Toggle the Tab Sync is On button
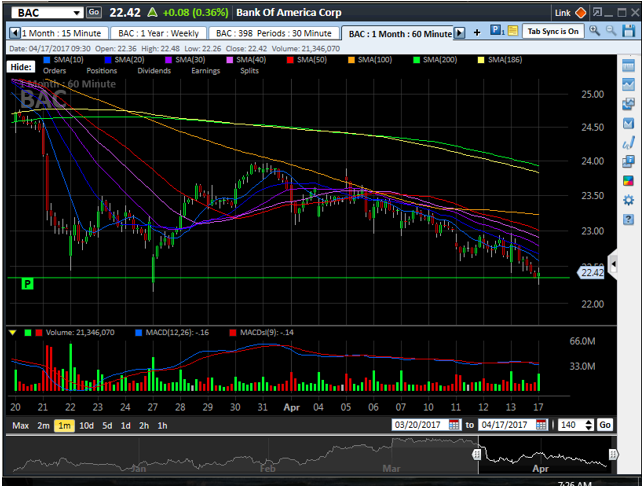644x487 pixels. pos(552,32)
